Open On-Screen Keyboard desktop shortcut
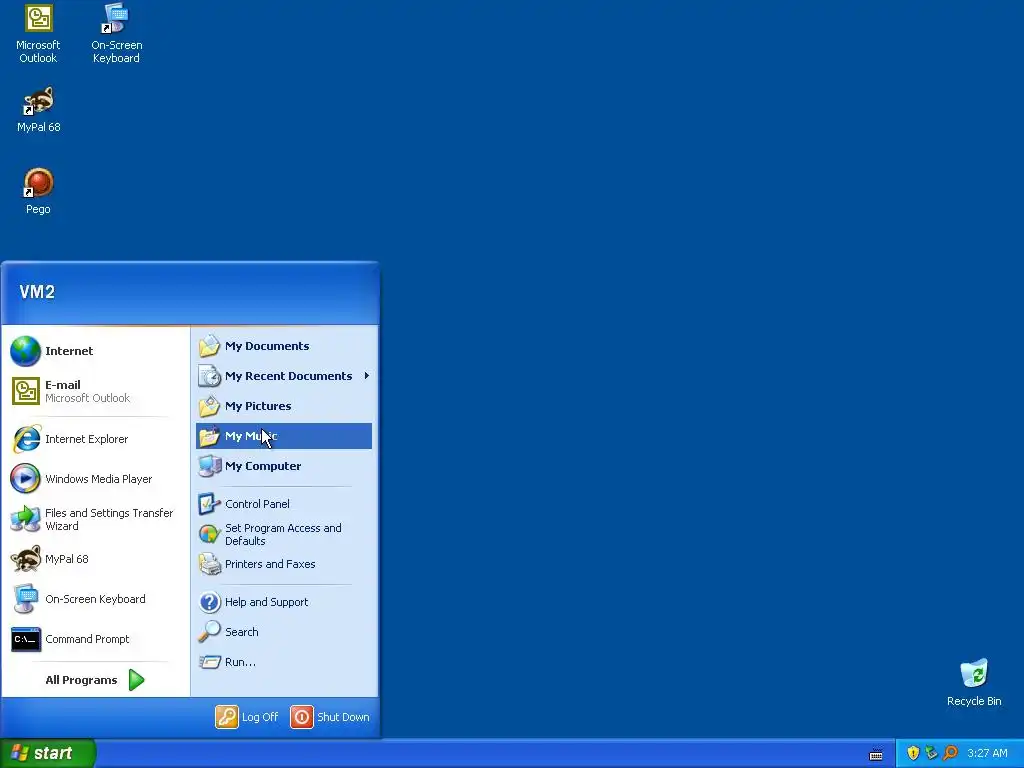The width and height of the screenshot is (1024, 768). point(116,34)
